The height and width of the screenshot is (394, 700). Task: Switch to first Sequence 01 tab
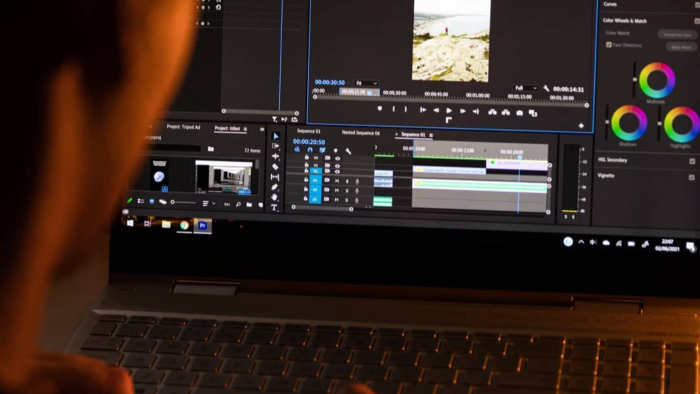point(308,131)
